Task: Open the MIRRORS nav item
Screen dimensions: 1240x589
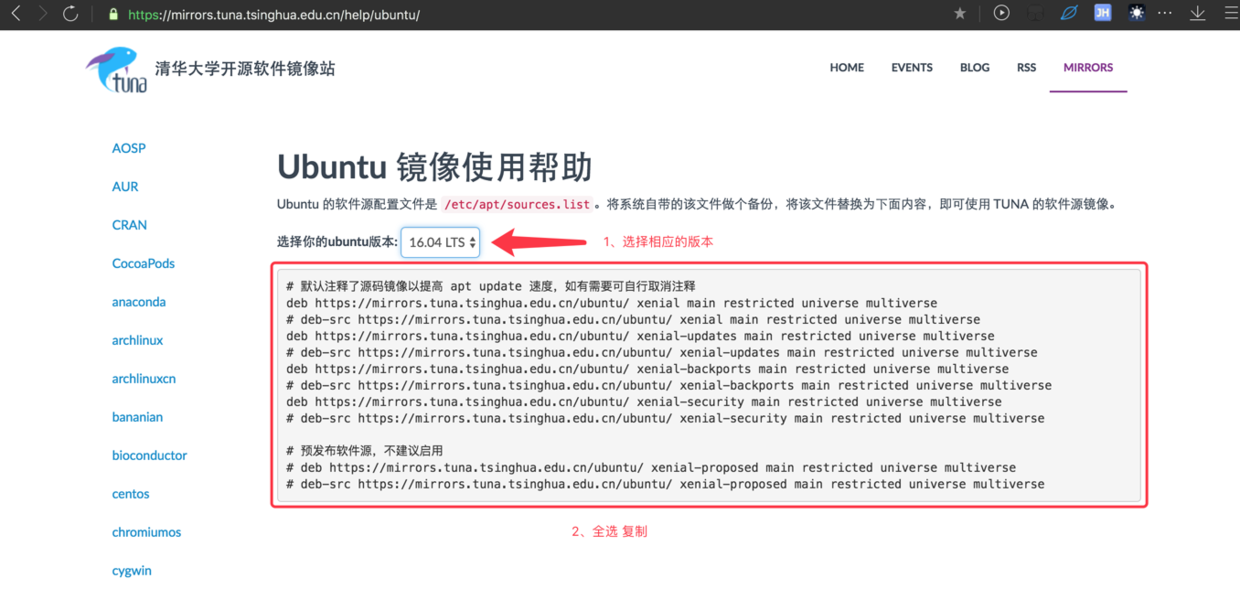Action: [1088, 67]
